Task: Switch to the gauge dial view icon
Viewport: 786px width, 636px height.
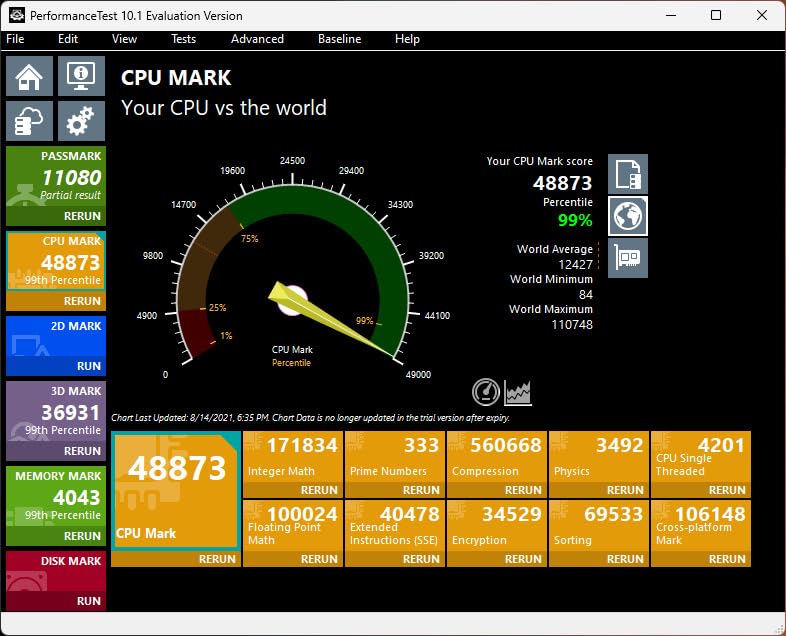Action: (486, 392)
